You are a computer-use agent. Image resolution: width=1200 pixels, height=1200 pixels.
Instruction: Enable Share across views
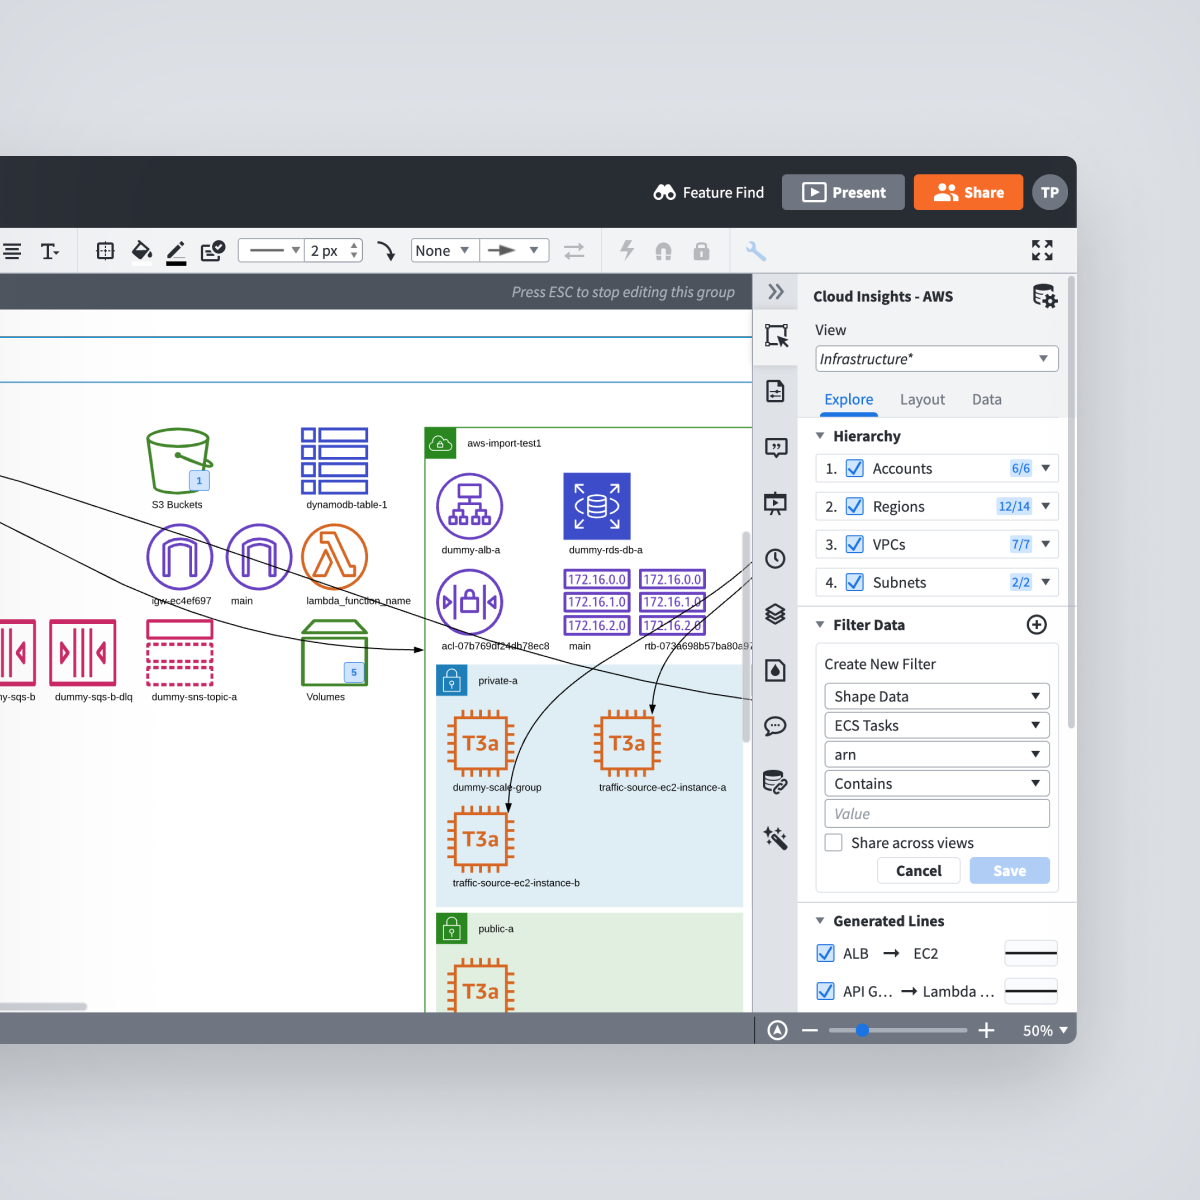pos(833,842)
